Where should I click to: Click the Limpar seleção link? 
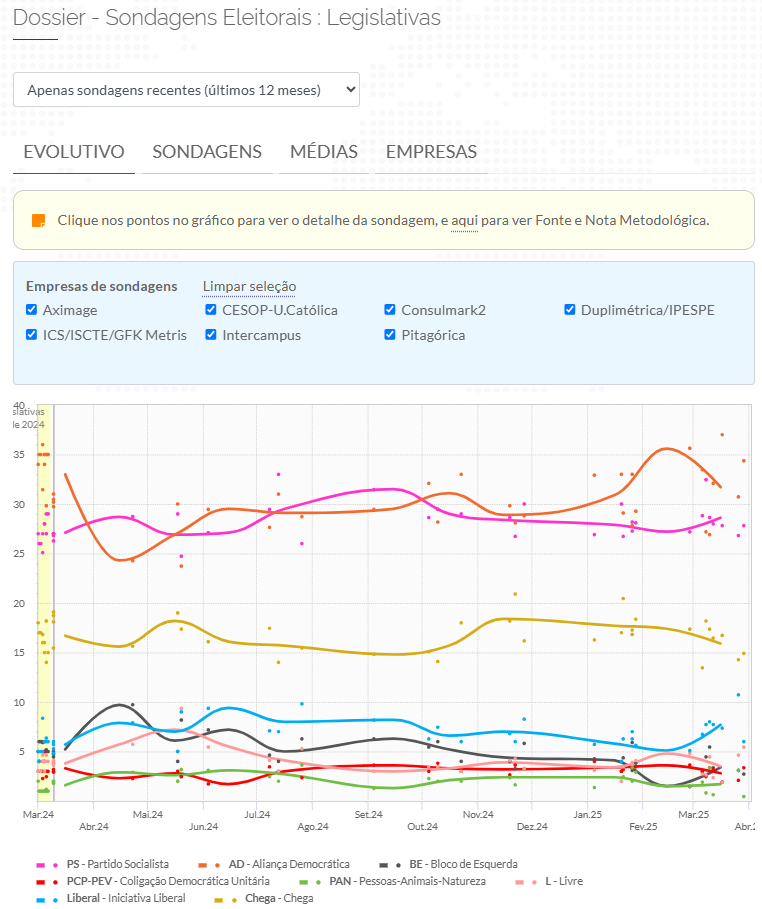coord(249,286)
